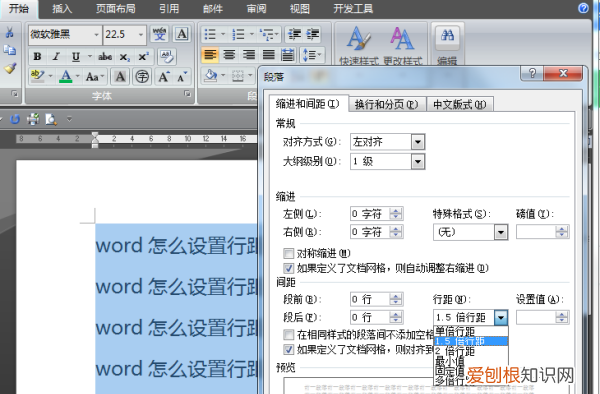Viewport: 600px width, 394px height.
Task: Click the distributed alignment icon
Action: click(287, 55)
